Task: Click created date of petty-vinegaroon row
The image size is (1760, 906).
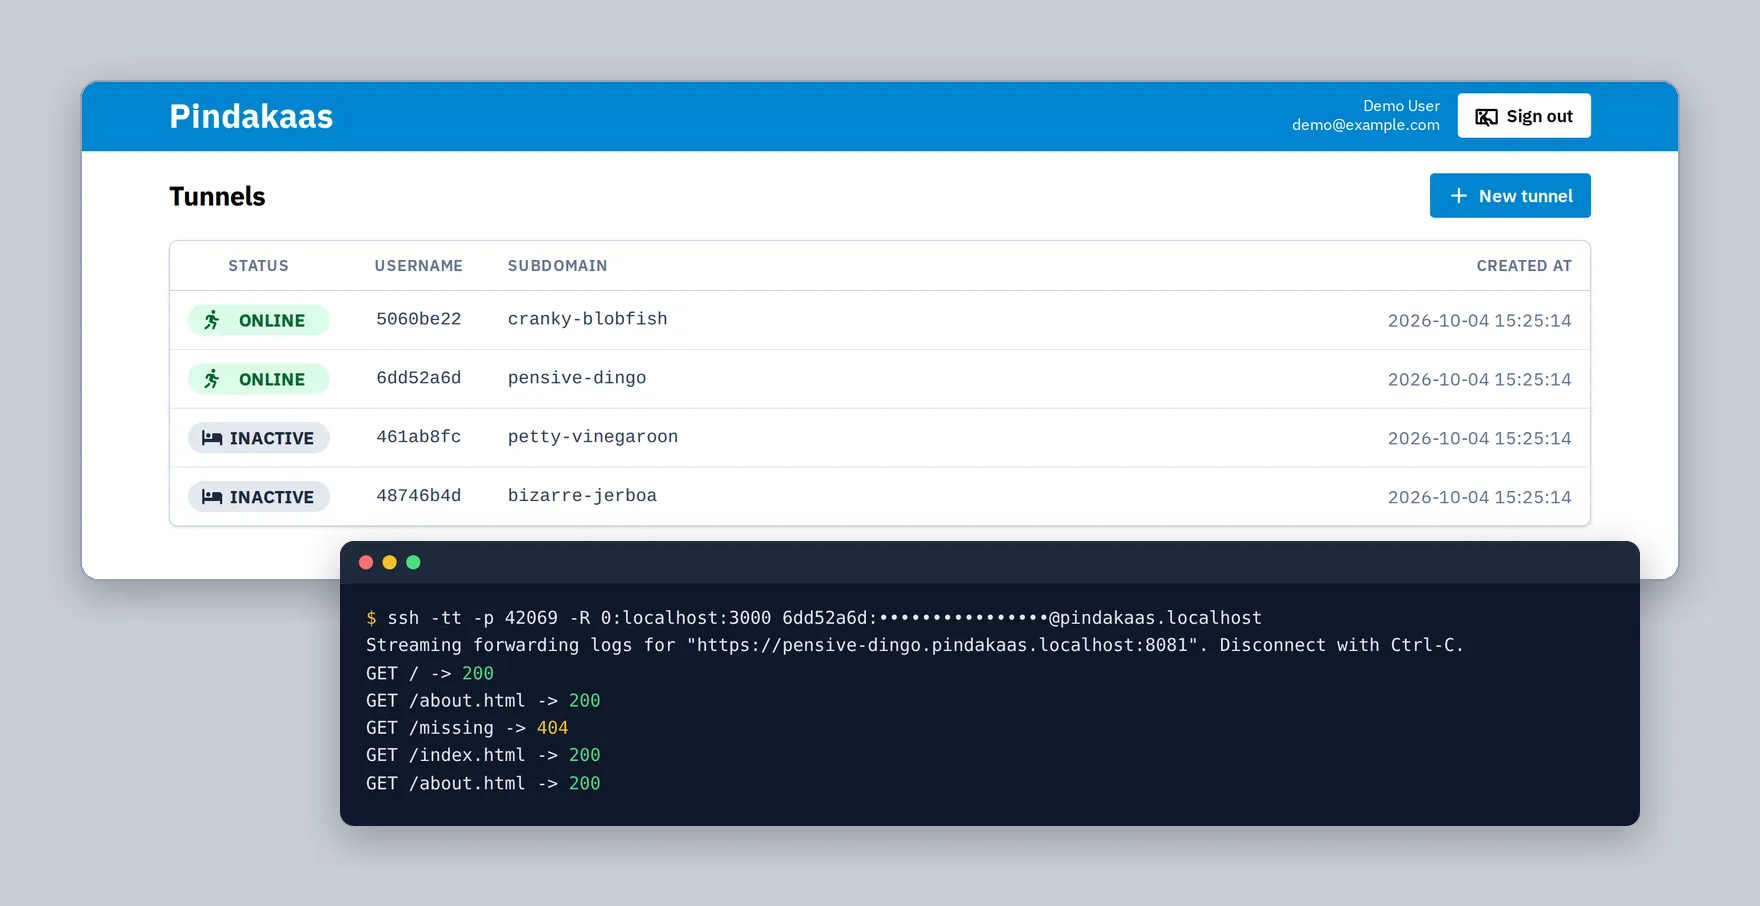Action: [1480, 439]
